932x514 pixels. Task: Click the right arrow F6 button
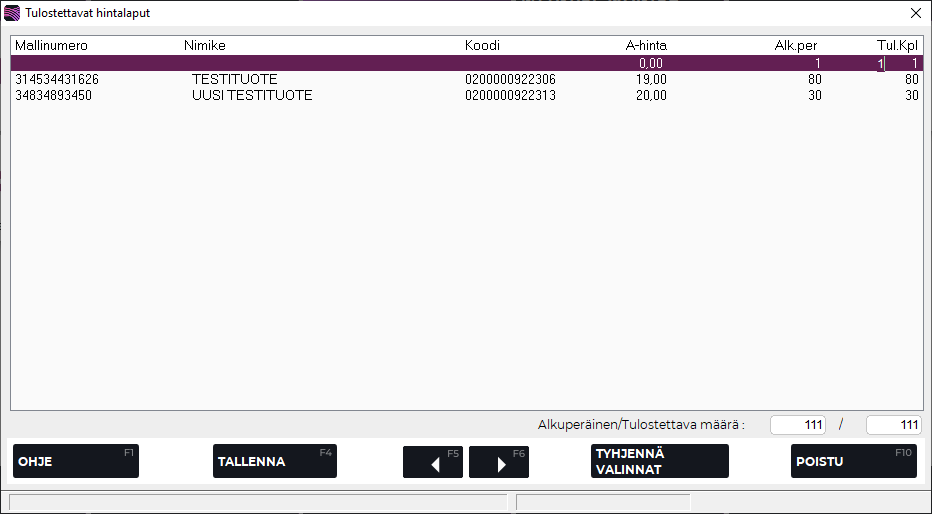coord(498,462)
